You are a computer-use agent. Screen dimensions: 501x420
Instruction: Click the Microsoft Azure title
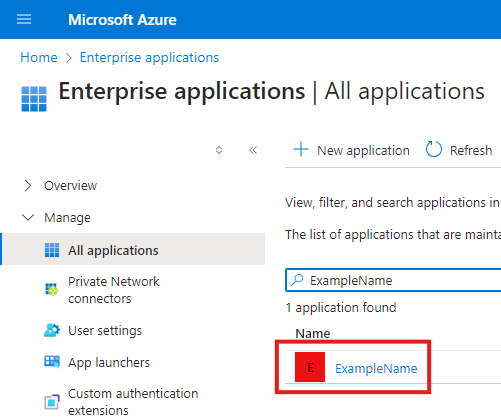pos(122,20)
